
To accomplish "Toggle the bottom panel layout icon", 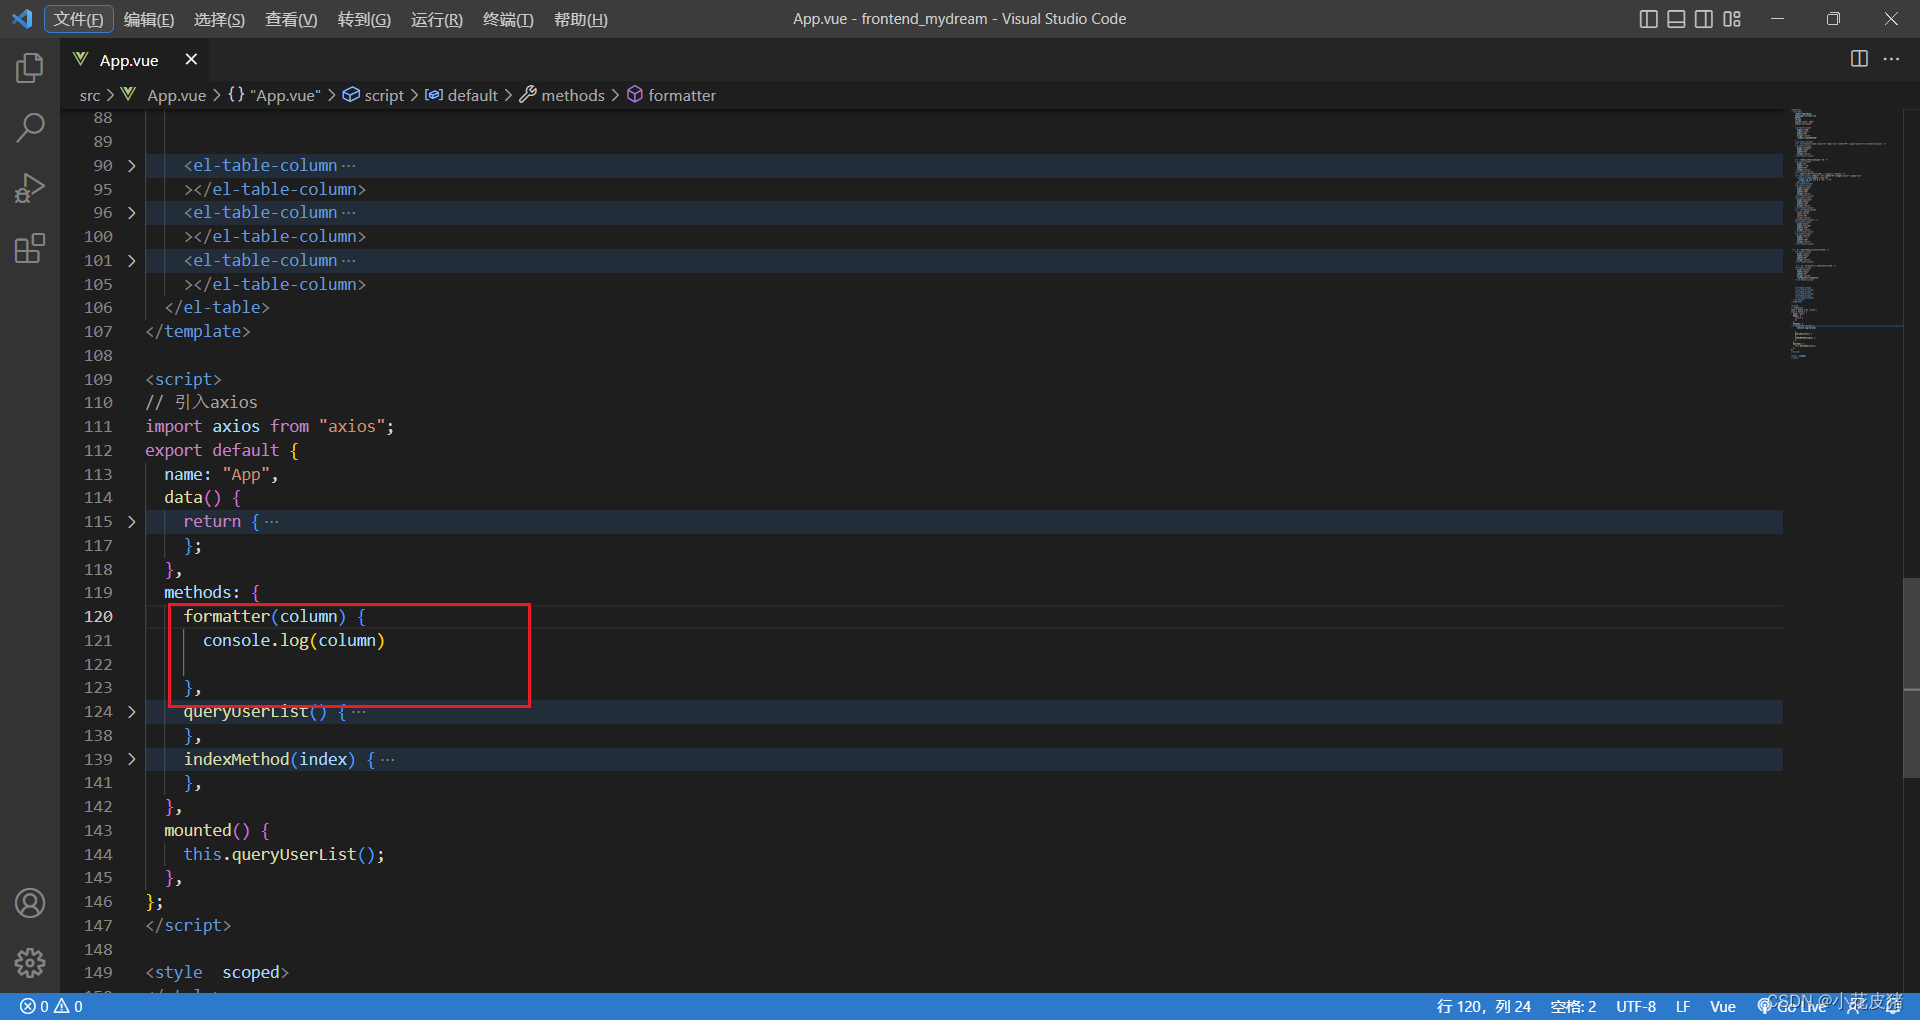I will click(1677, 19).
